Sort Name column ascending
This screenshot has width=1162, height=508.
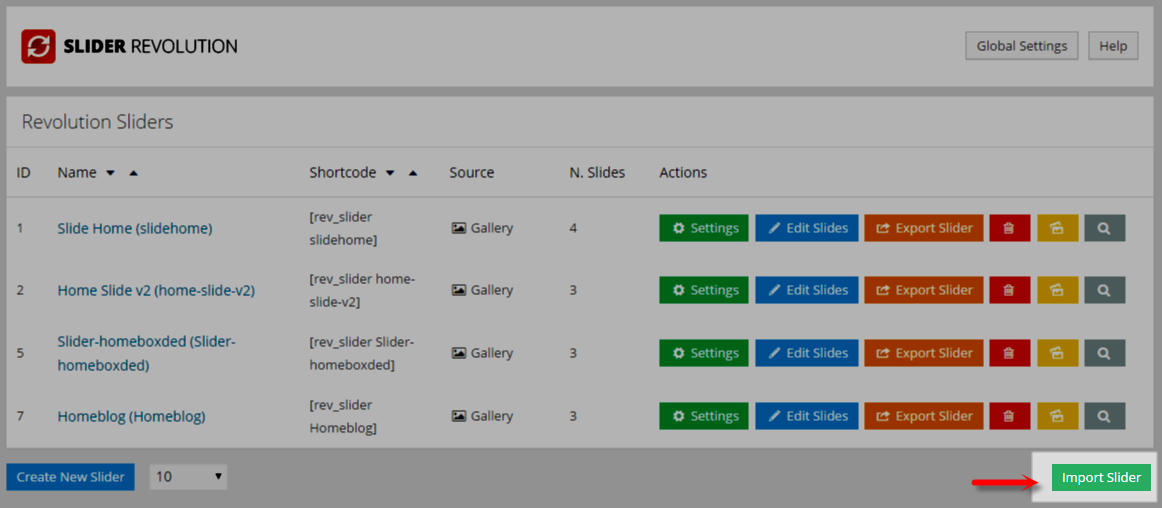point(133,173)
